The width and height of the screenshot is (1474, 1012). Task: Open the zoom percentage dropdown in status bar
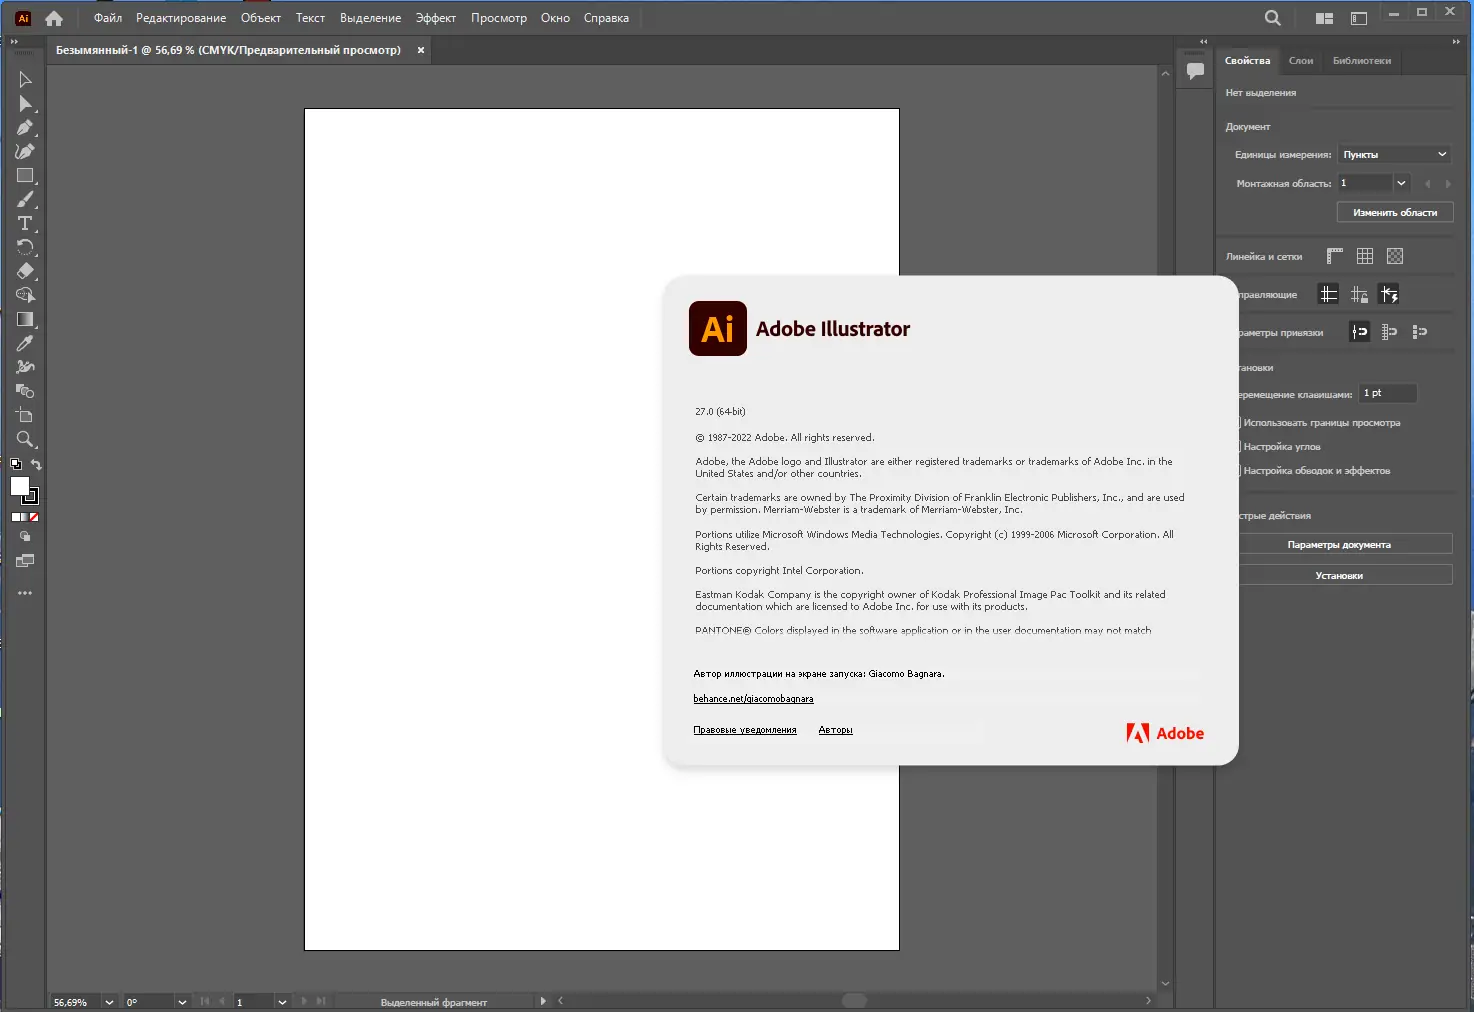(x=110, y=1001)
